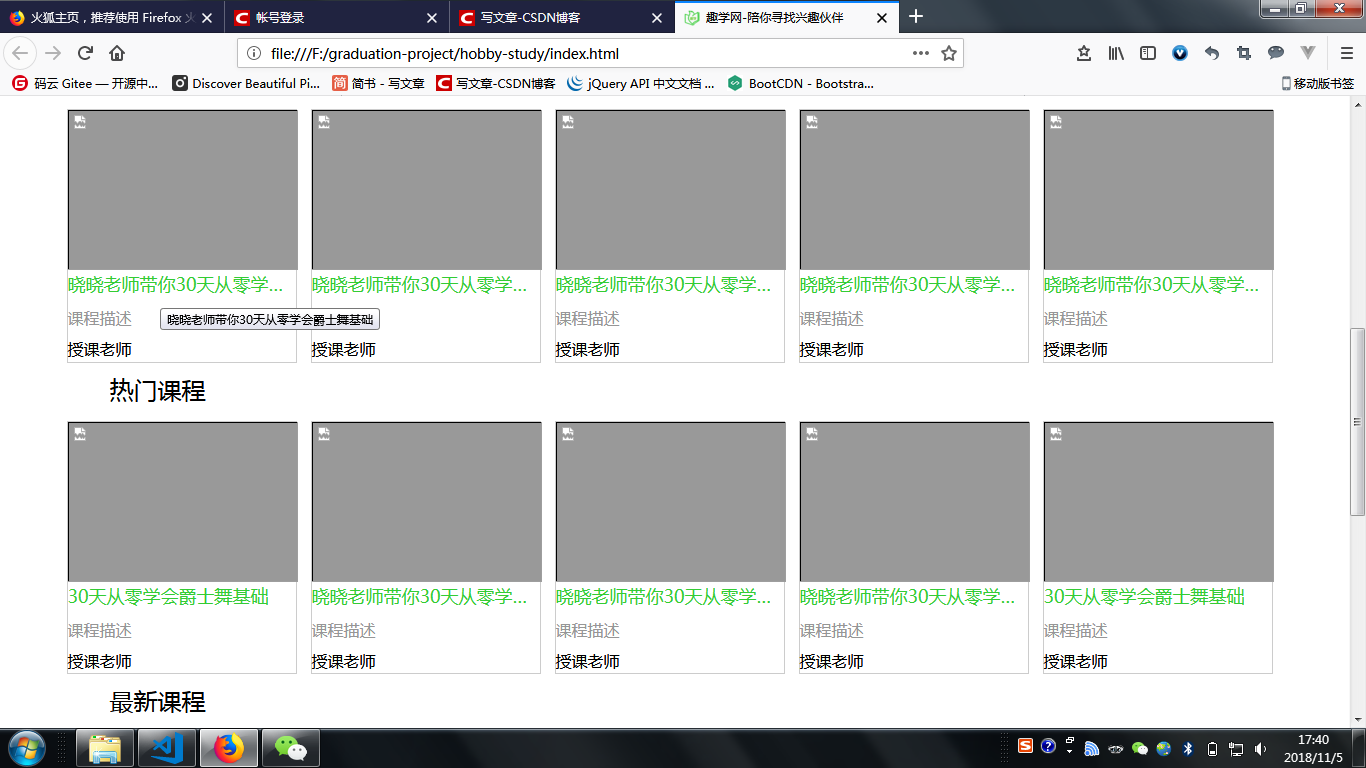This screenshot has width=1366, height=768.
Task: Click the blue V extension icon
Action: coord(1180,53)
